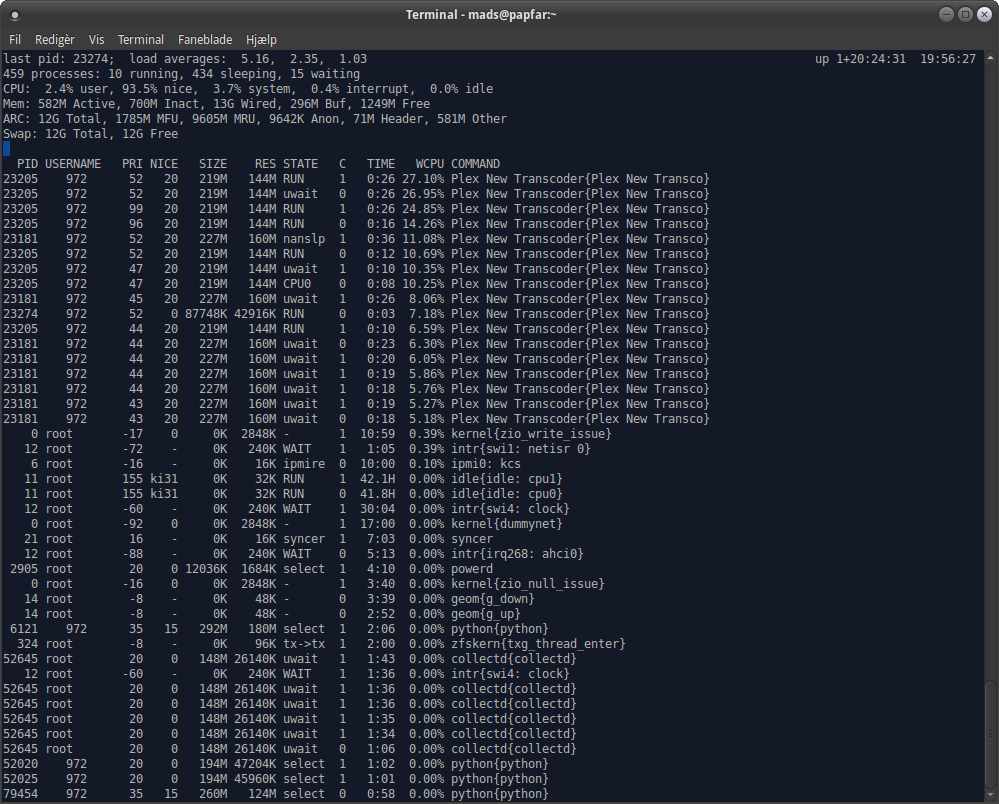Click the 'CPU0' state entry
Image resolution: width=999 pixels, height=804 pixels.
[x=297, y=284]
